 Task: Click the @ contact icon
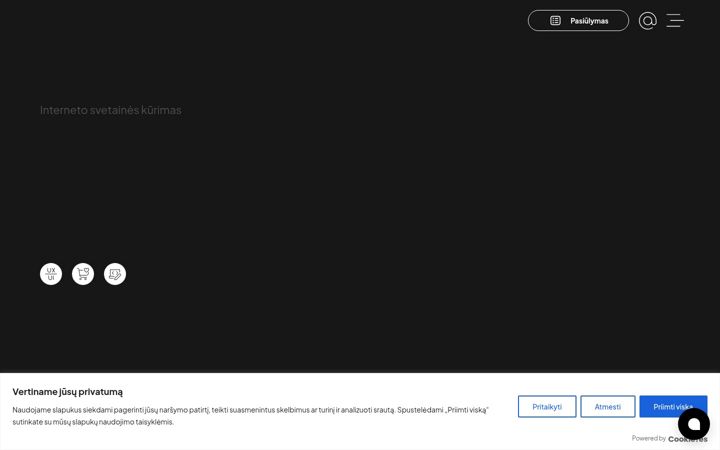pos(647,21)
